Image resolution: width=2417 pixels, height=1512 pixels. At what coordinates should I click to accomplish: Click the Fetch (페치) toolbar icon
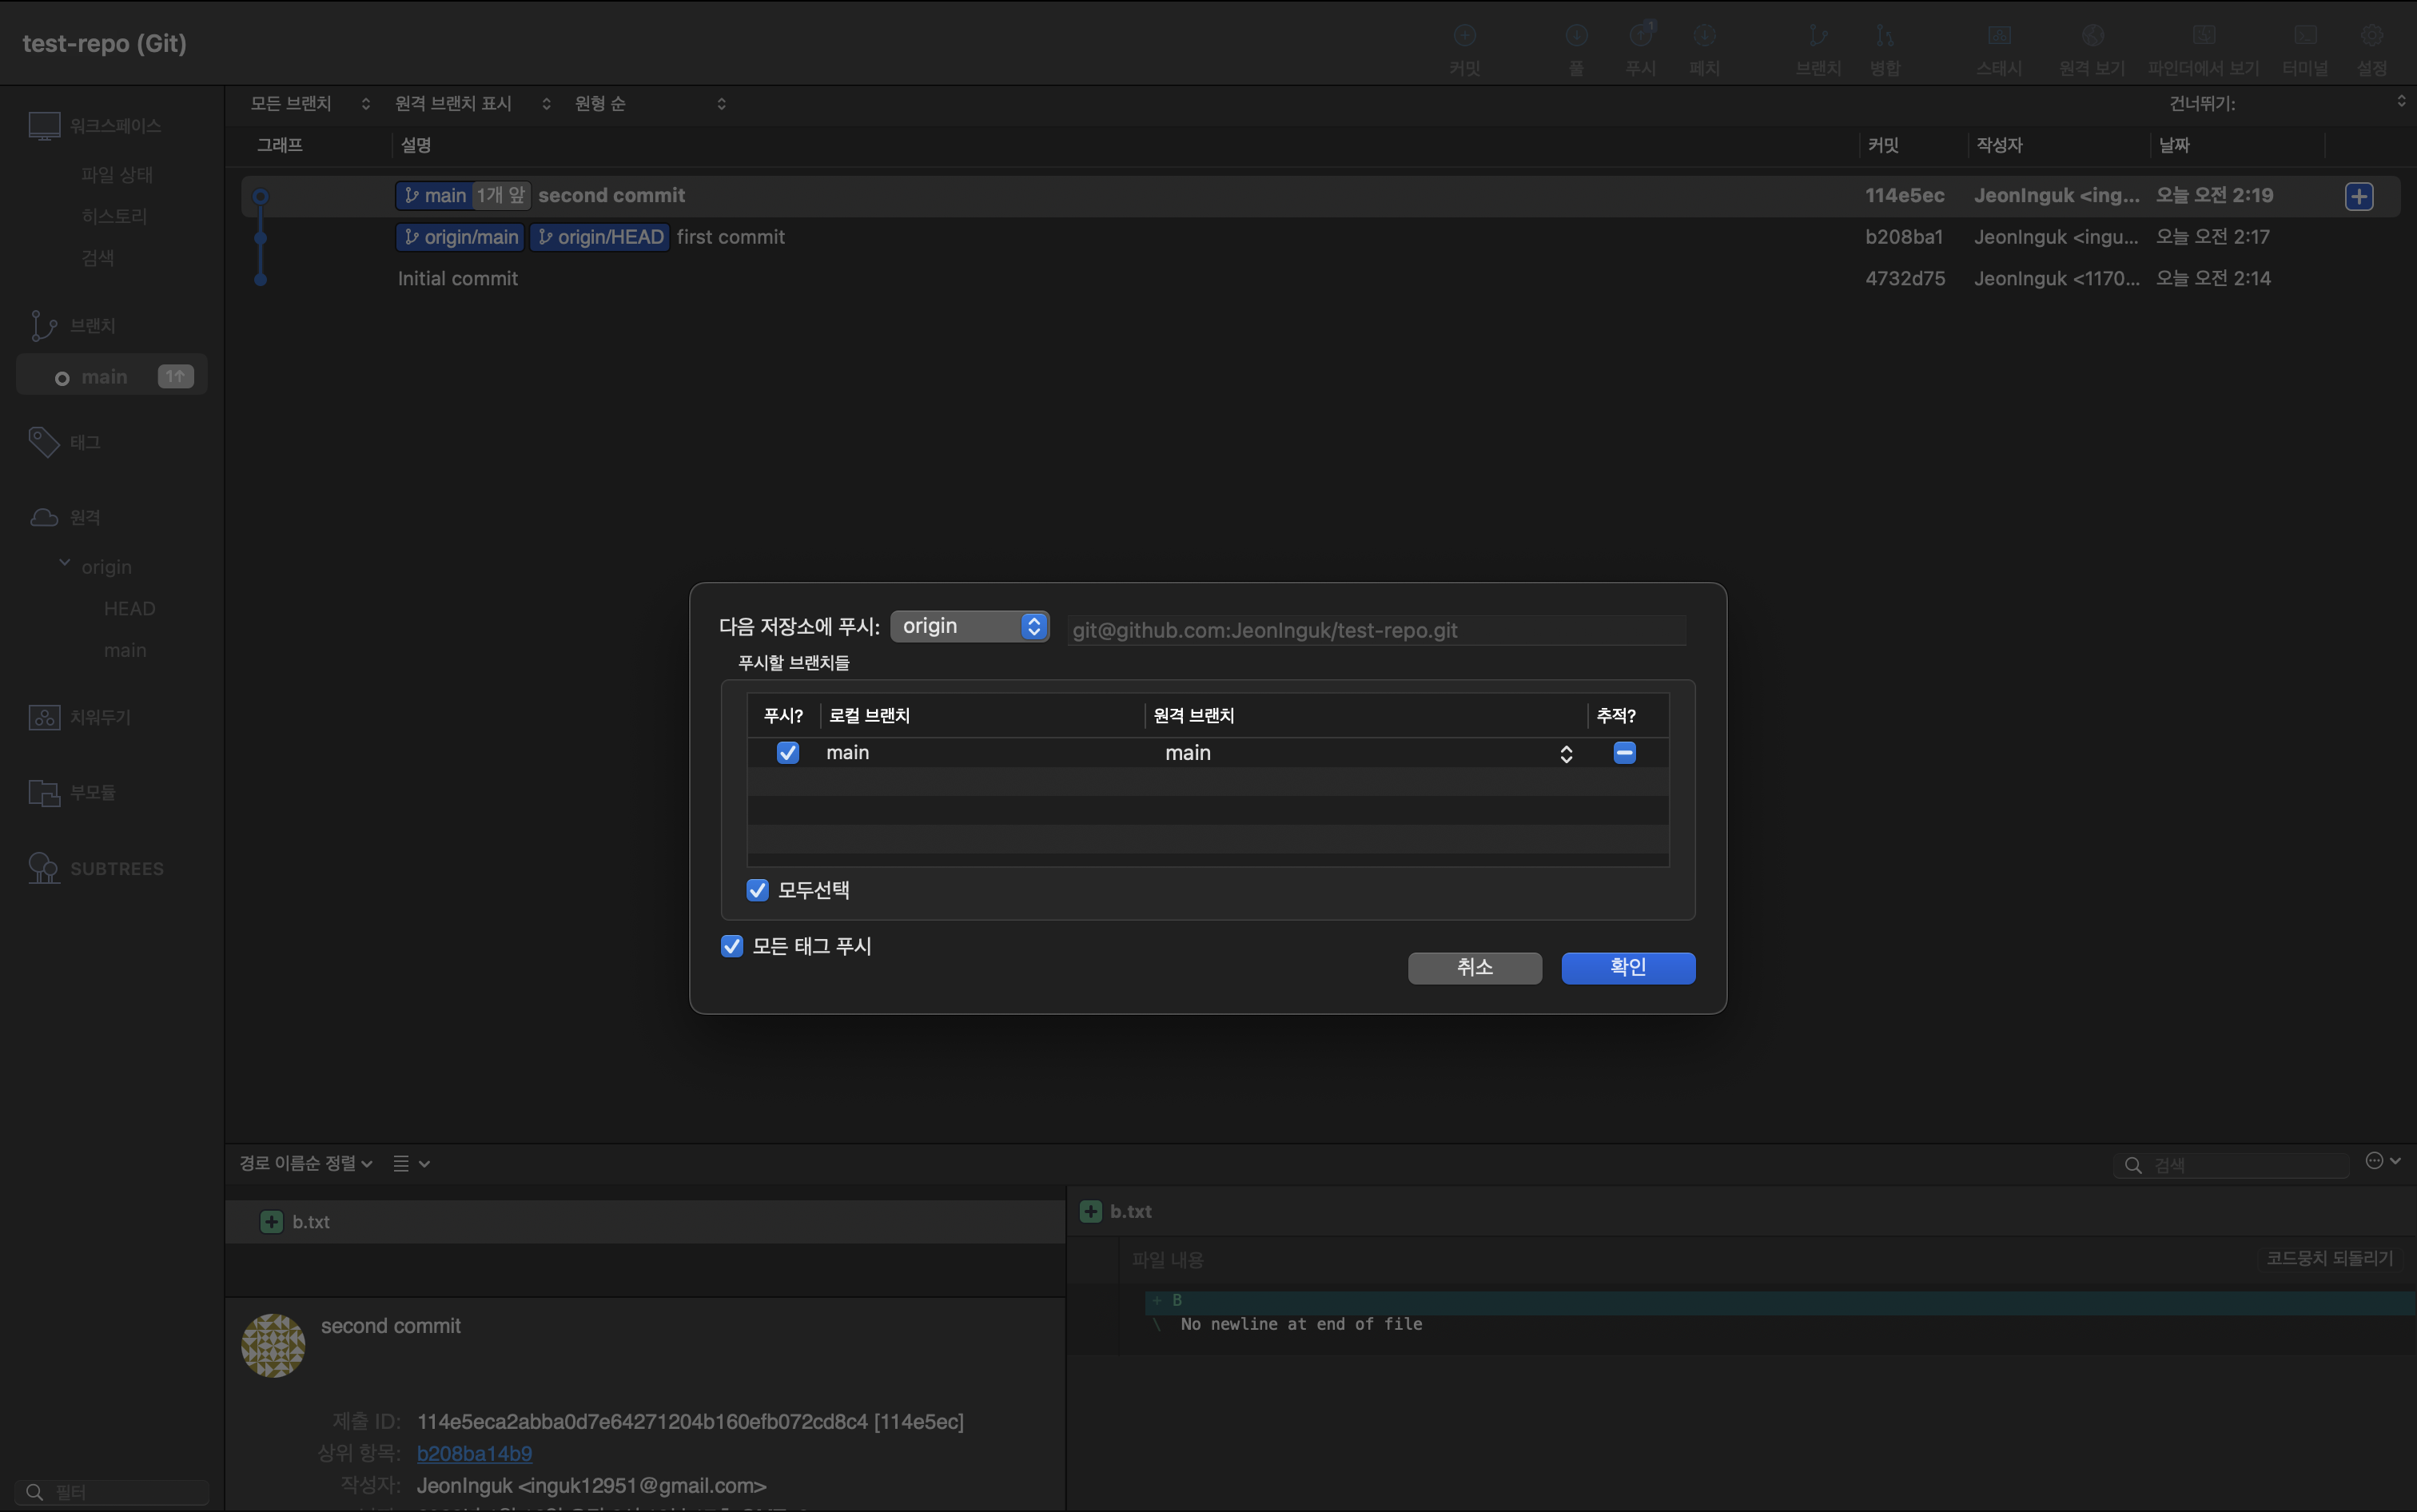pyautogui.click(x=1704, y=36)
